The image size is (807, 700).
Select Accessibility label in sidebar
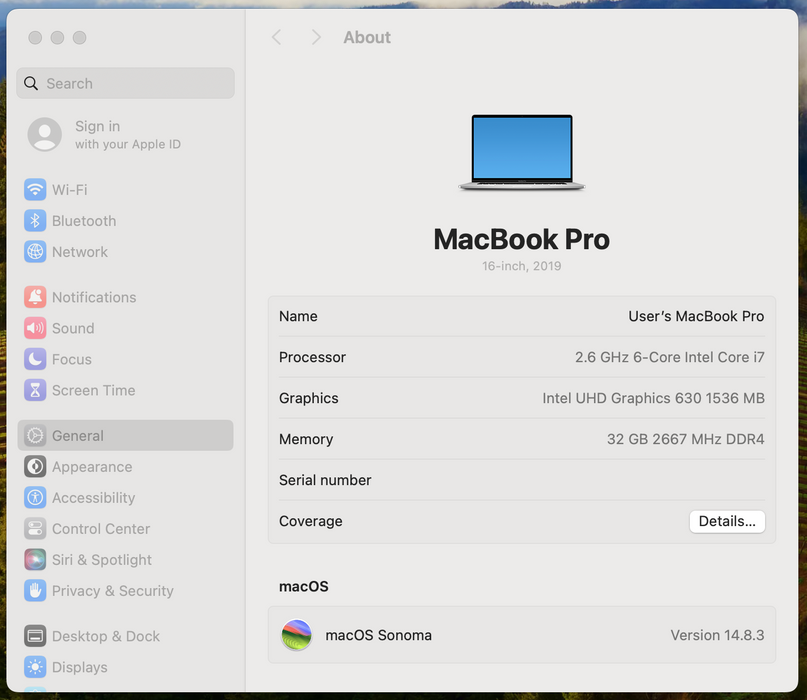coord(94,498)
